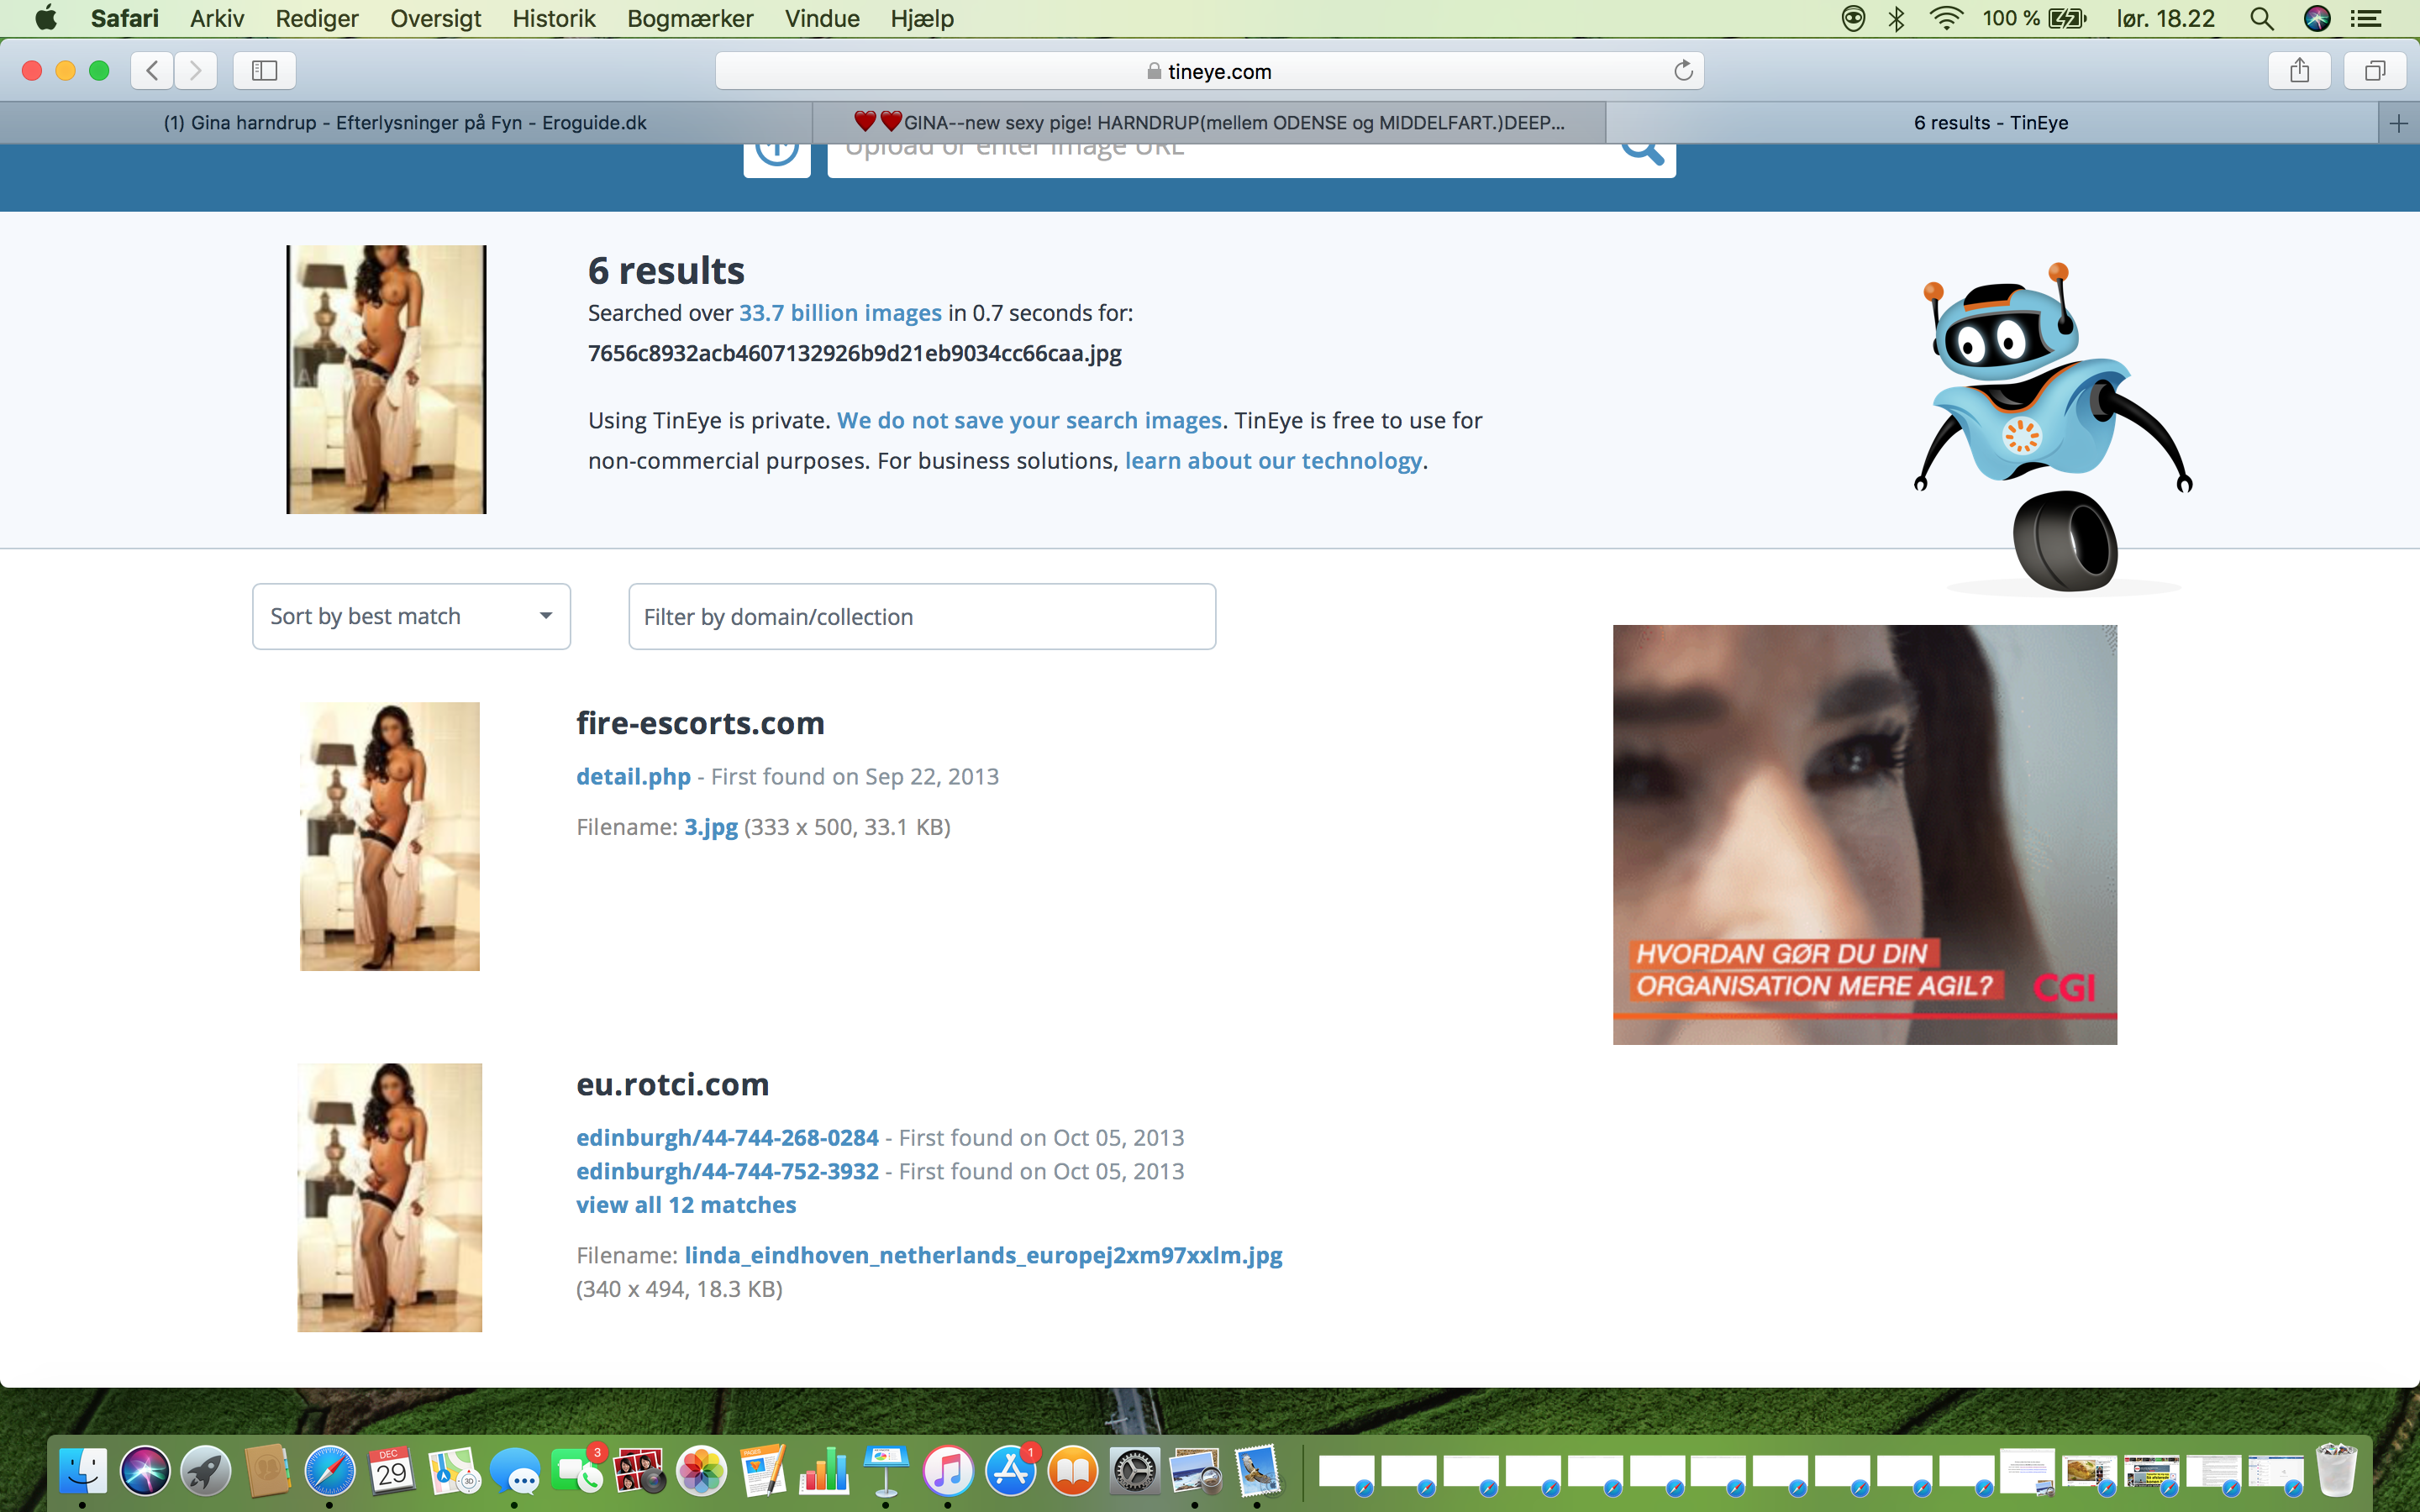Follow learn about our technology link
The height and width of the screenshot is (1512, 2420).
[1273, 461]
